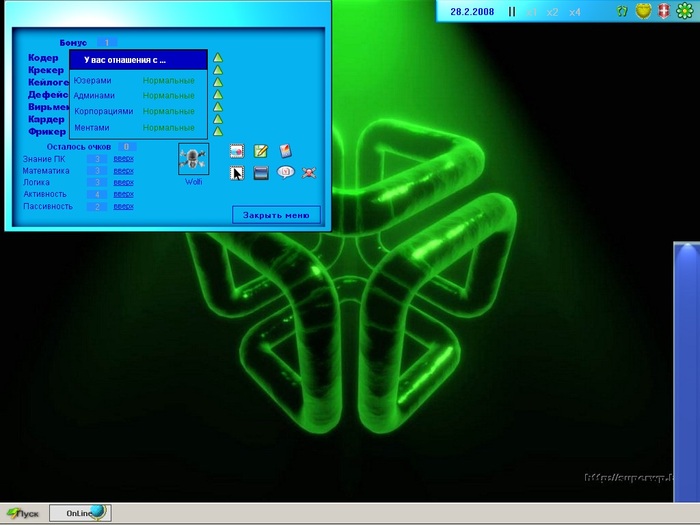Switch game speed to x4
700x525 pixels.
tap(575, 12)
